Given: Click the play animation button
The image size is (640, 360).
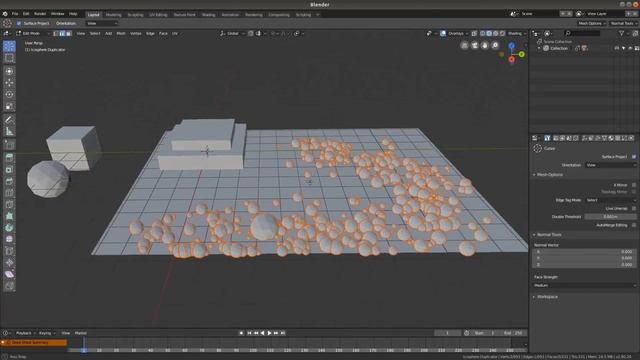Looking at the screenshot, I should (269, 333).
